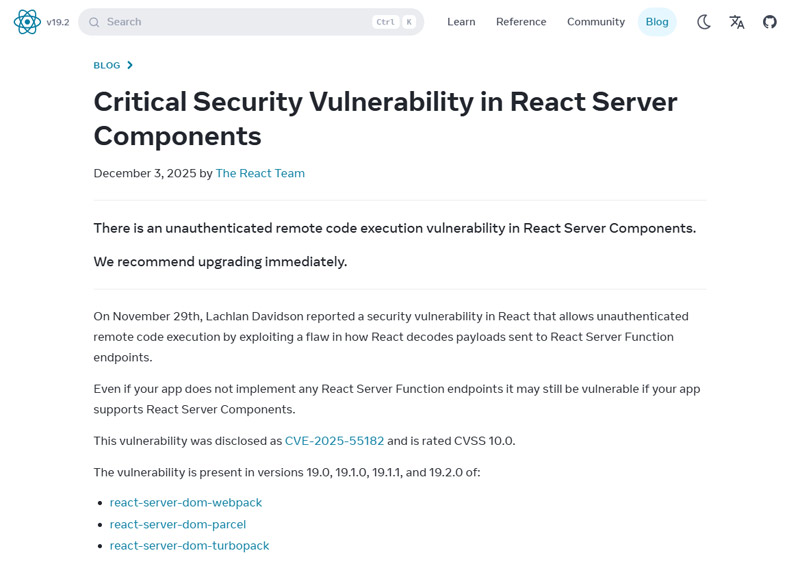Click the React logo icon

click(x=27, y=22)
